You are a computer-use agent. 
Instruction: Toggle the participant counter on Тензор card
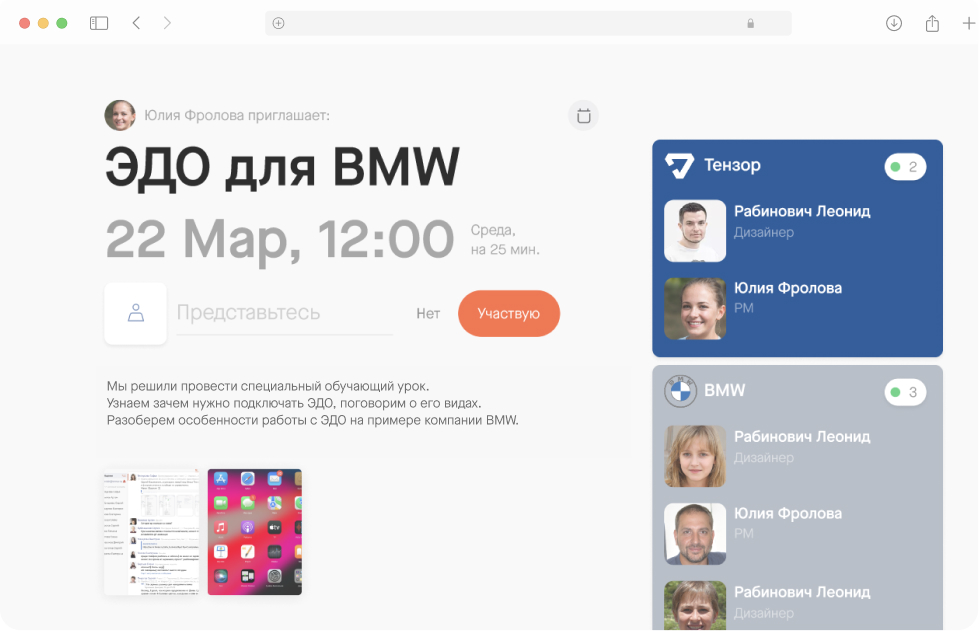tap(904, 166)
